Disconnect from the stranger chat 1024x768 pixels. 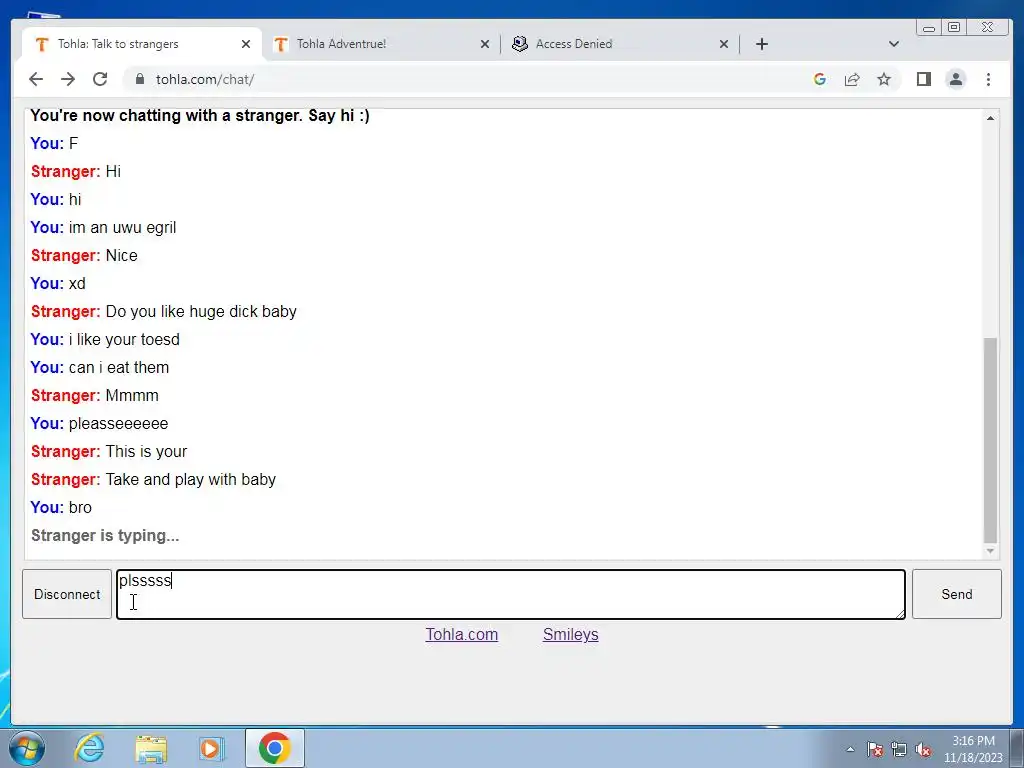(x=67, y=594)
